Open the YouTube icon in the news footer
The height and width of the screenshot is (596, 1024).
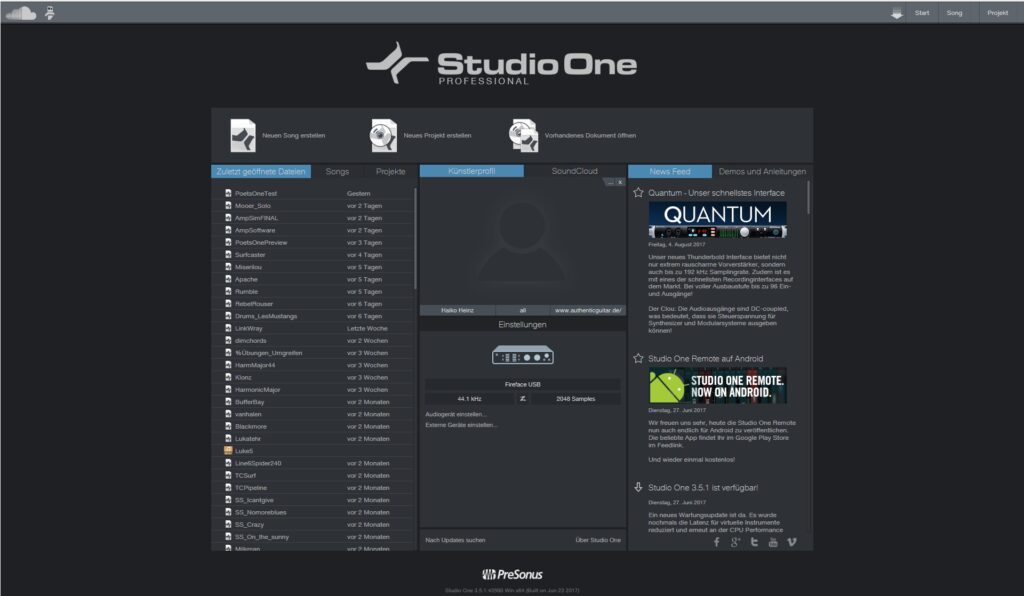[x=773, y=542]
